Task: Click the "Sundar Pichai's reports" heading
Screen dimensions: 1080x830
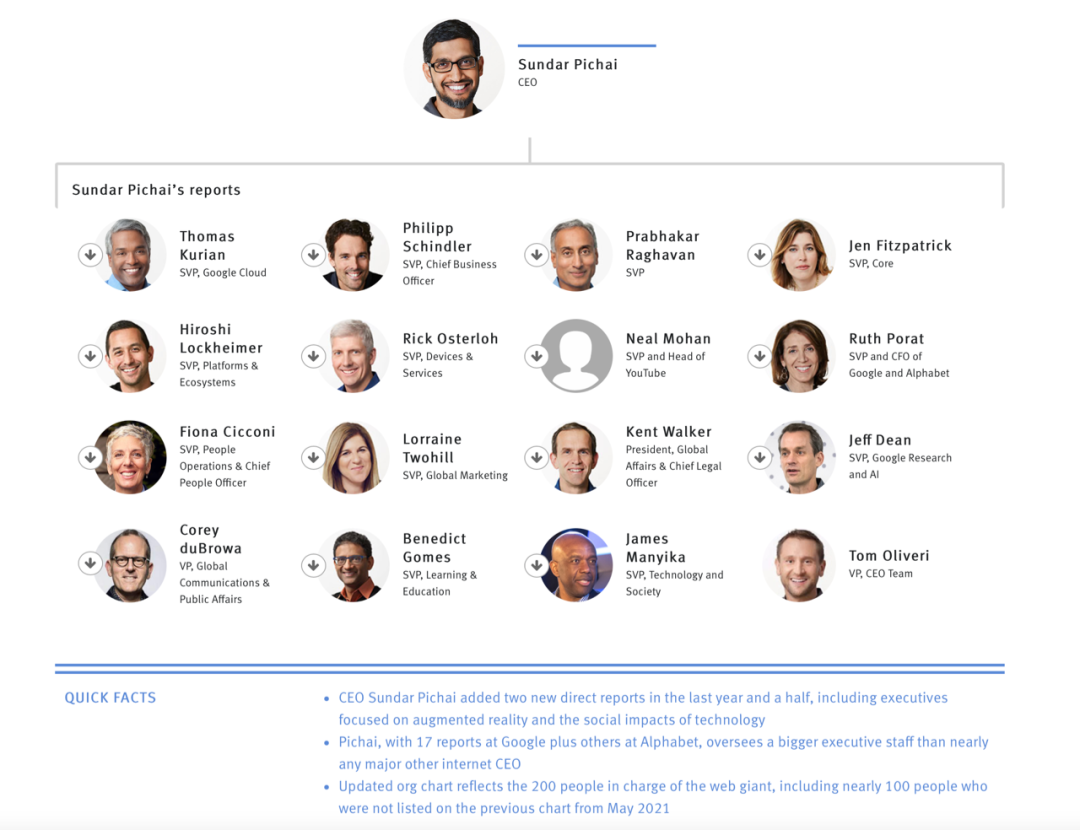Action: click(156, 189)
